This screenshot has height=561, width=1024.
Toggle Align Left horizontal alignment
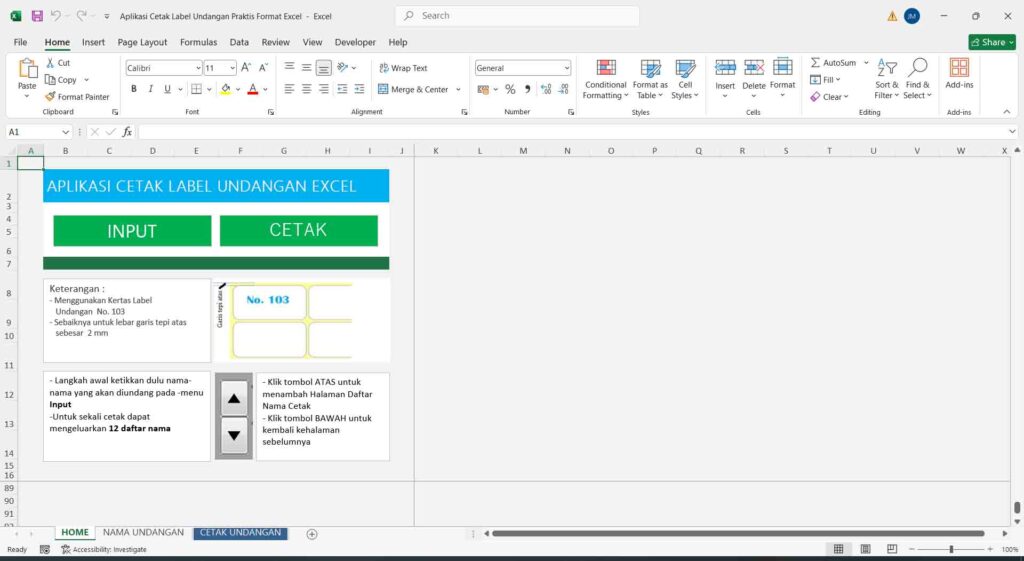tap(289, 89)
